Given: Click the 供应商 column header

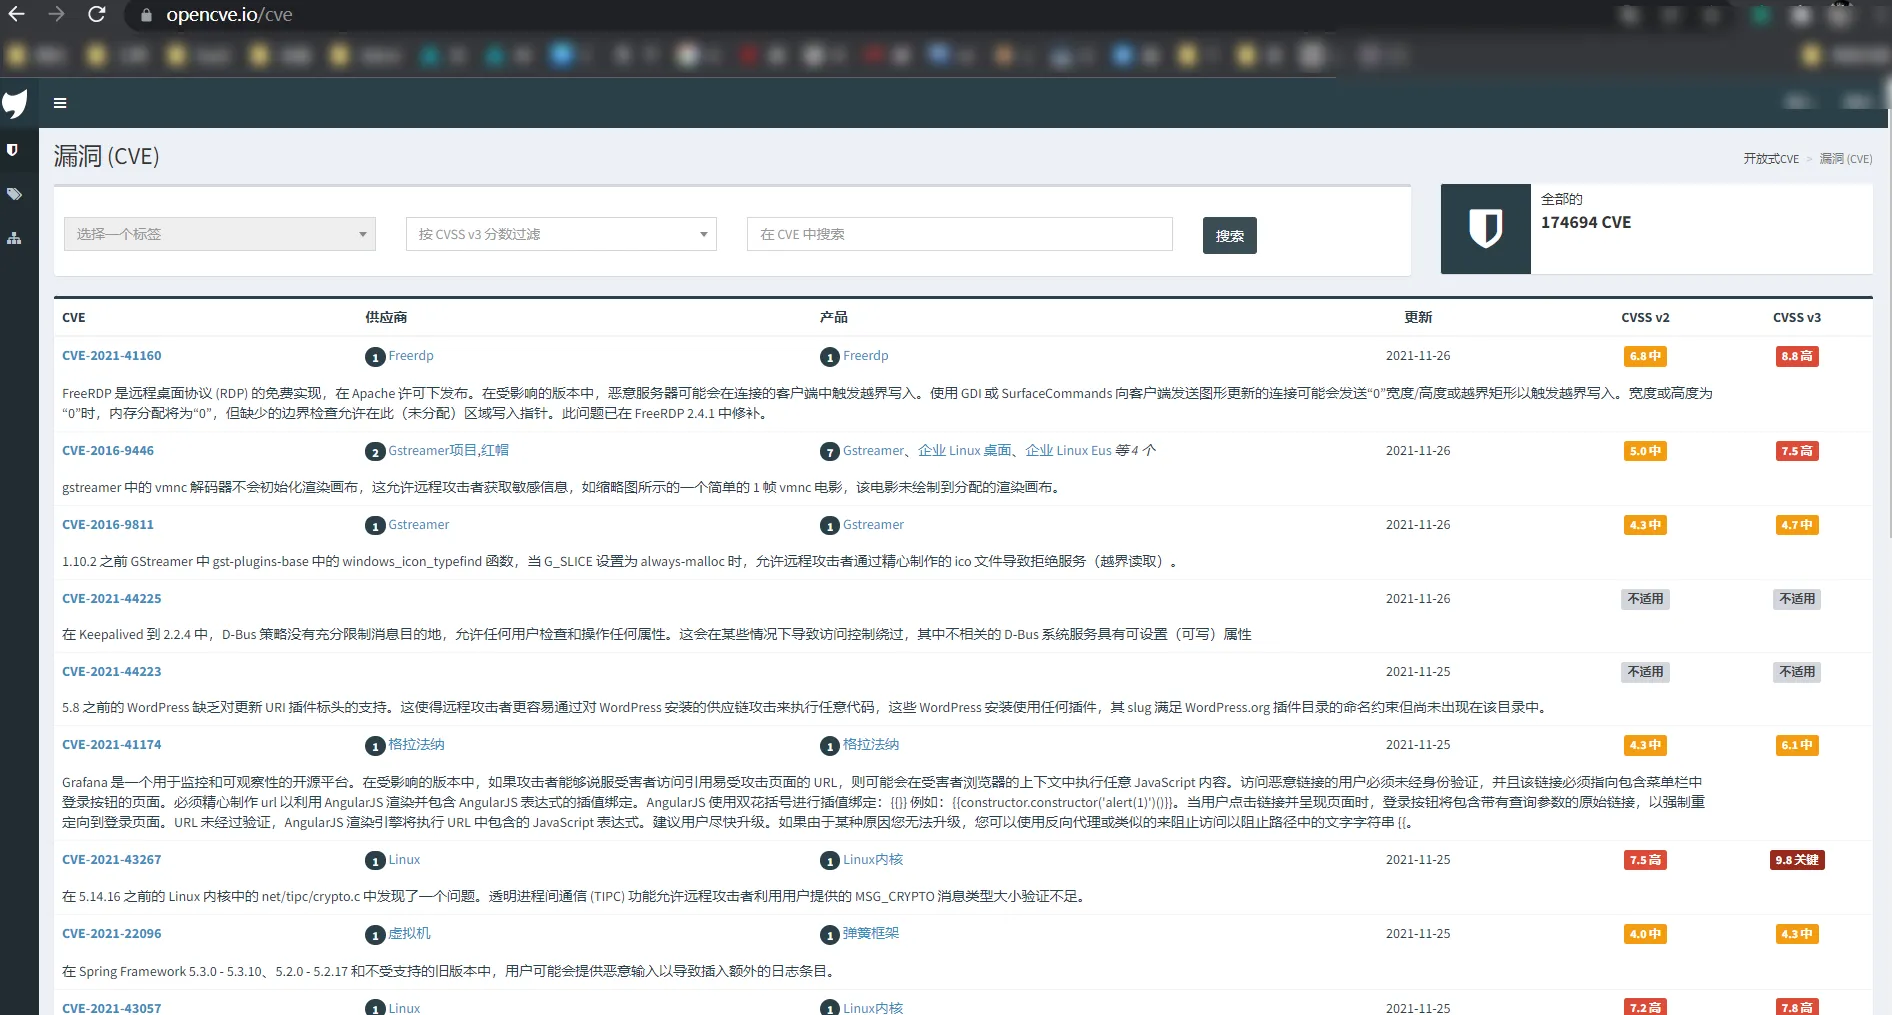Looking at the screenshot, I should click(x=386, y=318).
